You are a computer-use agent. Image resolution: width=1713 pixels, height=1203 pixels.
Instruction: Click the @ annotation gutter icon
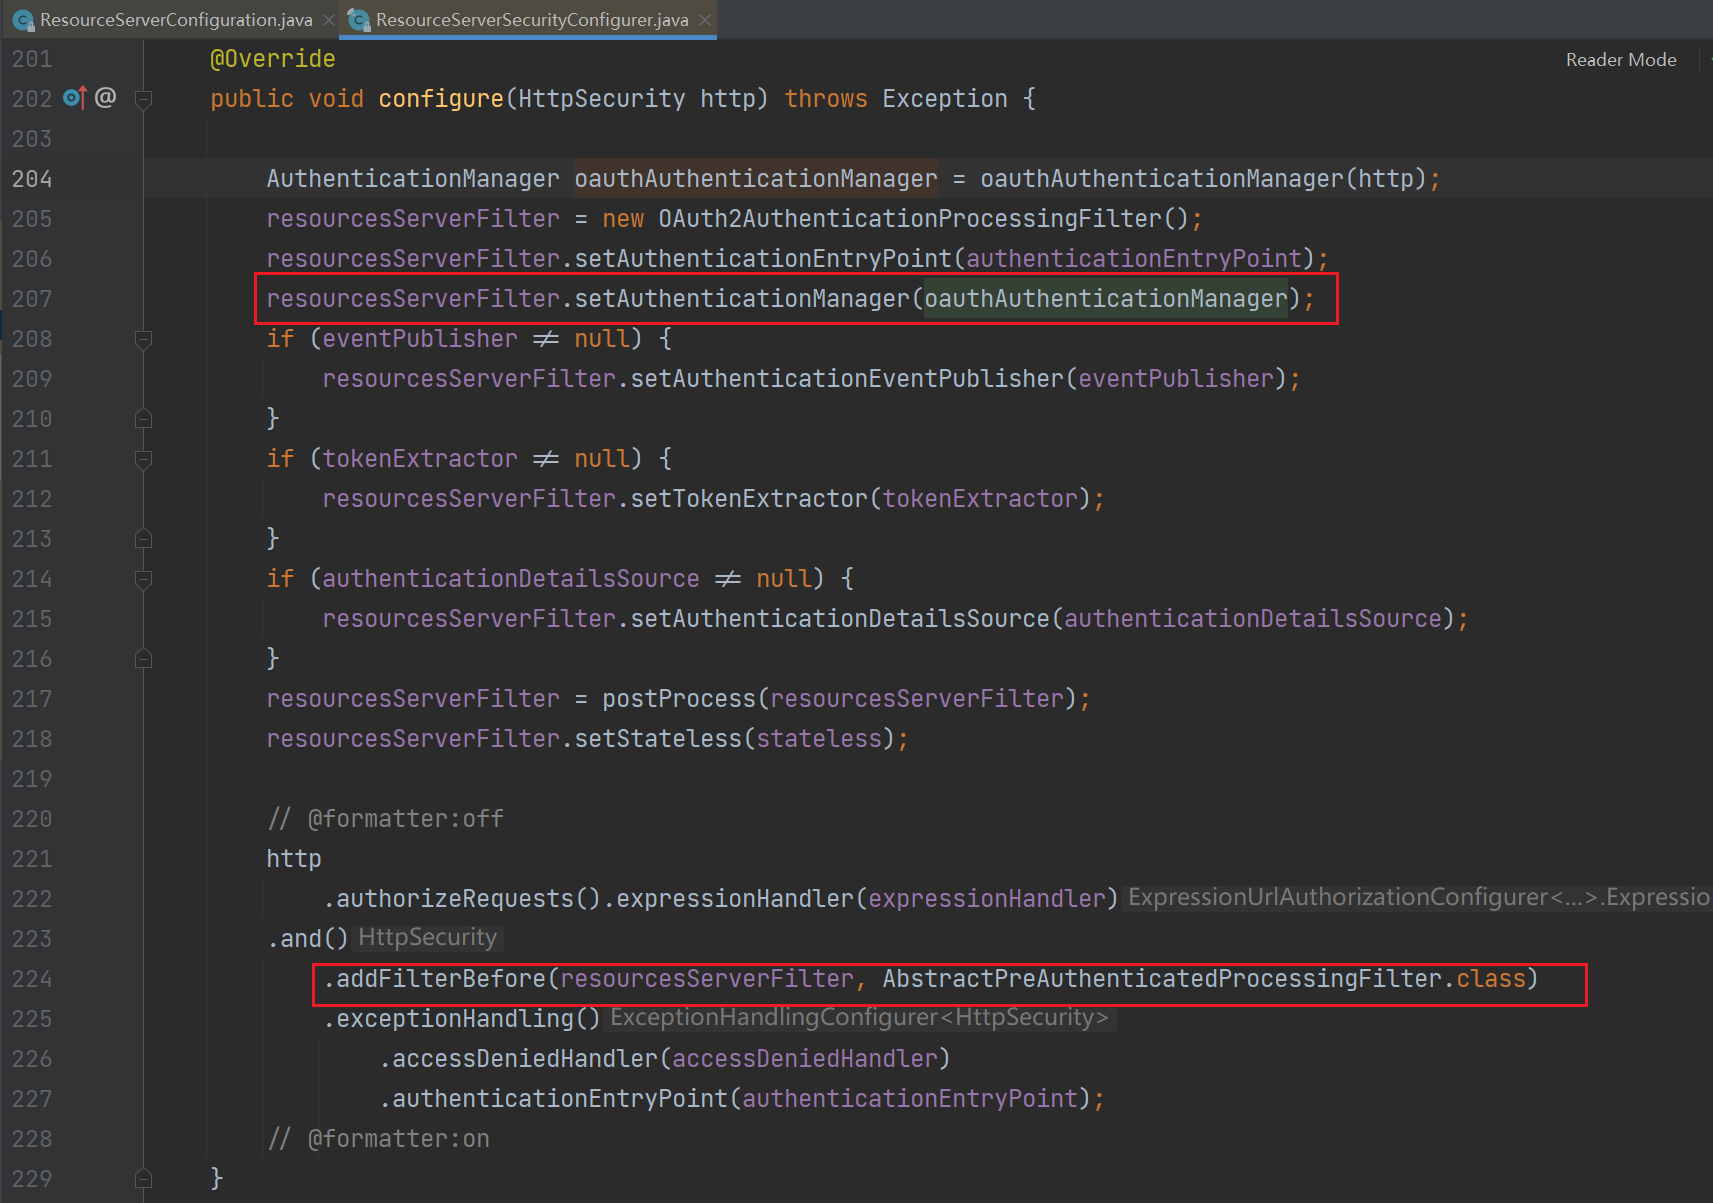point(106,98)
